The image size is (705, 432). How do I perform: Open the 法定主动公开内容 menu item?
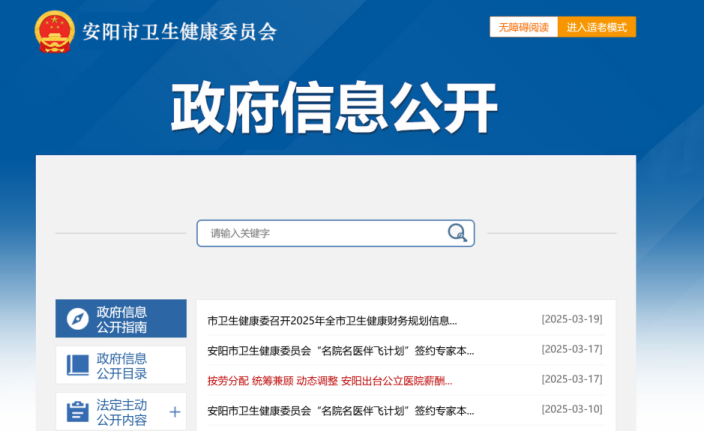[121, 411]
